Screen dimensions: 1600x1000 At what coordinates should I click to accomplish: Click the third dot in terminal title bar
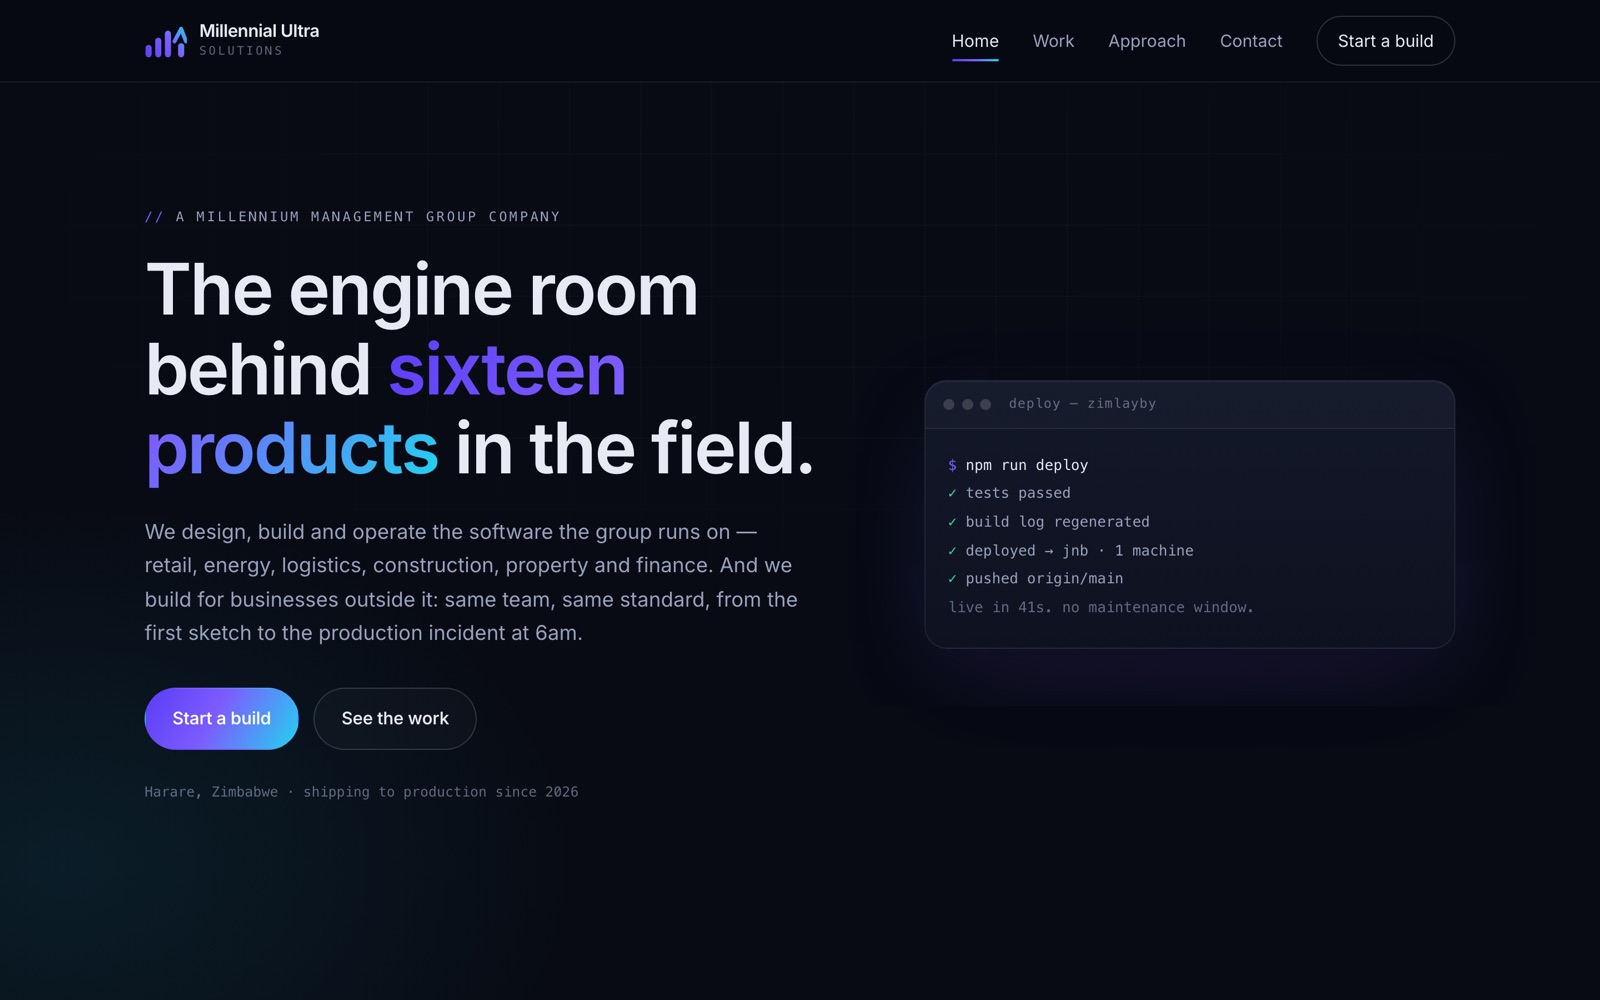point(985,404)
